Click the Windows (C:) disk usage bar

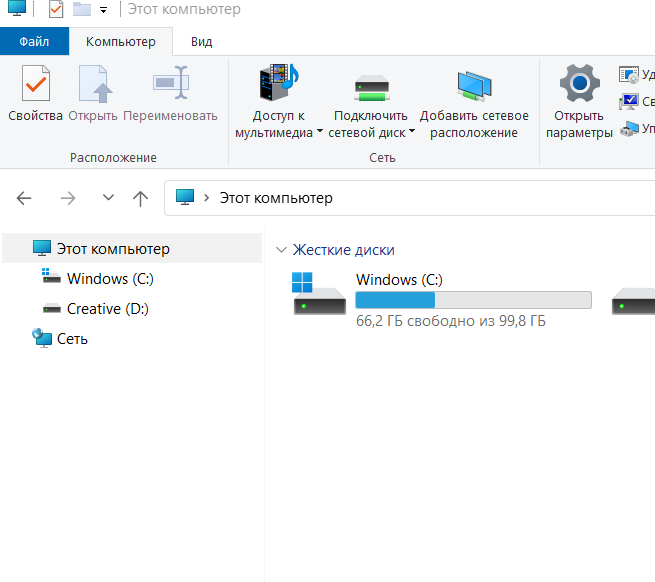tap(474, 300)
